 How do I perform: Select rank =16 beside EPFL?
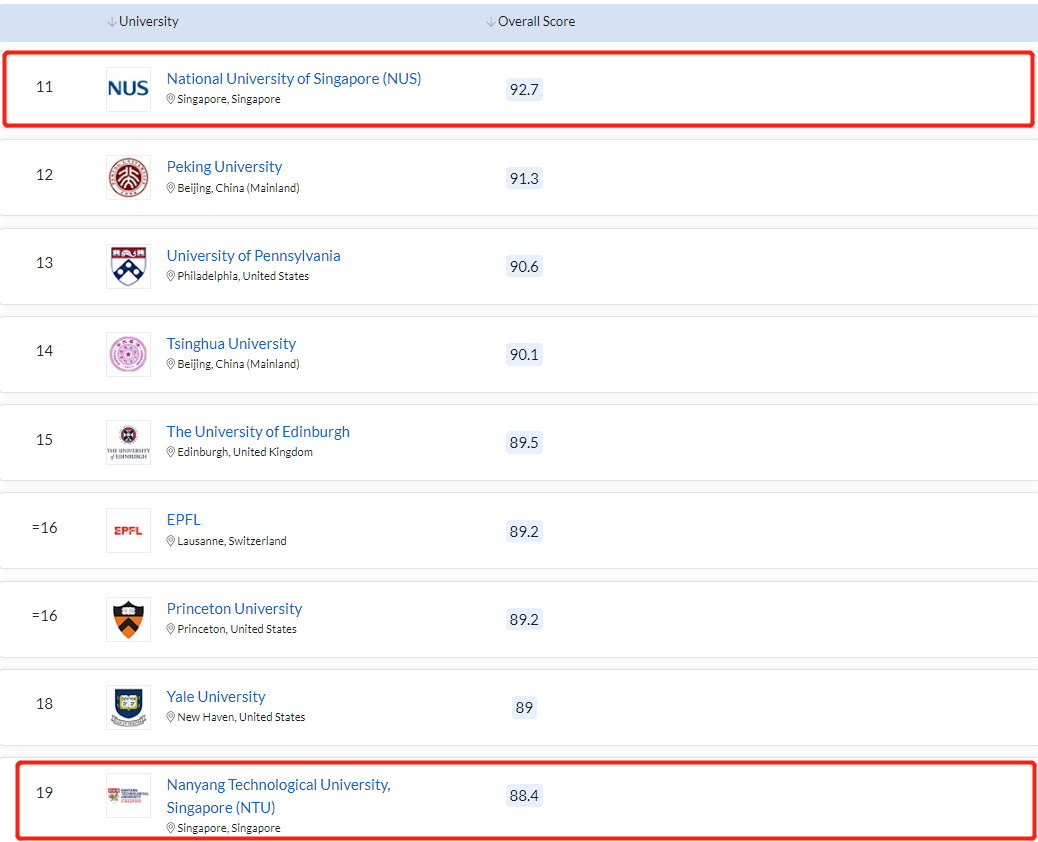[44, 528]
